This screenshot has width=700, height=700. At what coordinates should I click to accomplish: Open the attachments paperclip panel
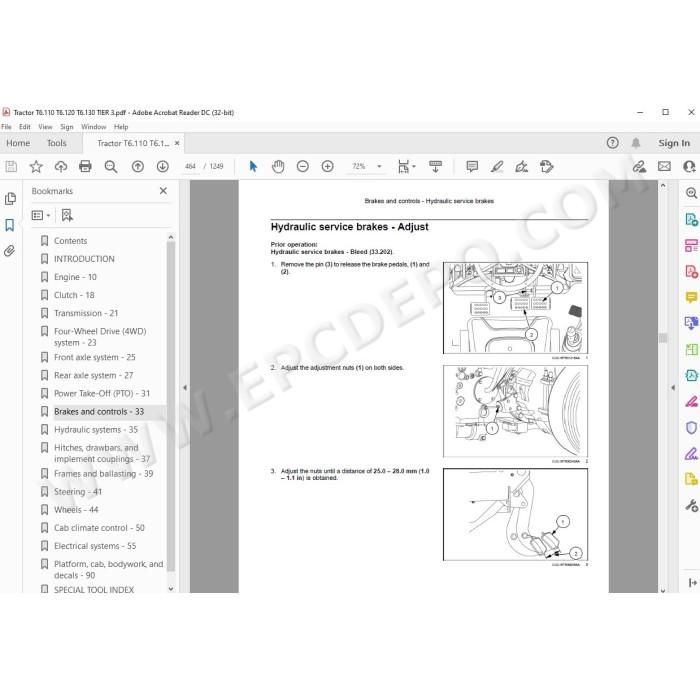pyautogui.click(x=10, y=251)
